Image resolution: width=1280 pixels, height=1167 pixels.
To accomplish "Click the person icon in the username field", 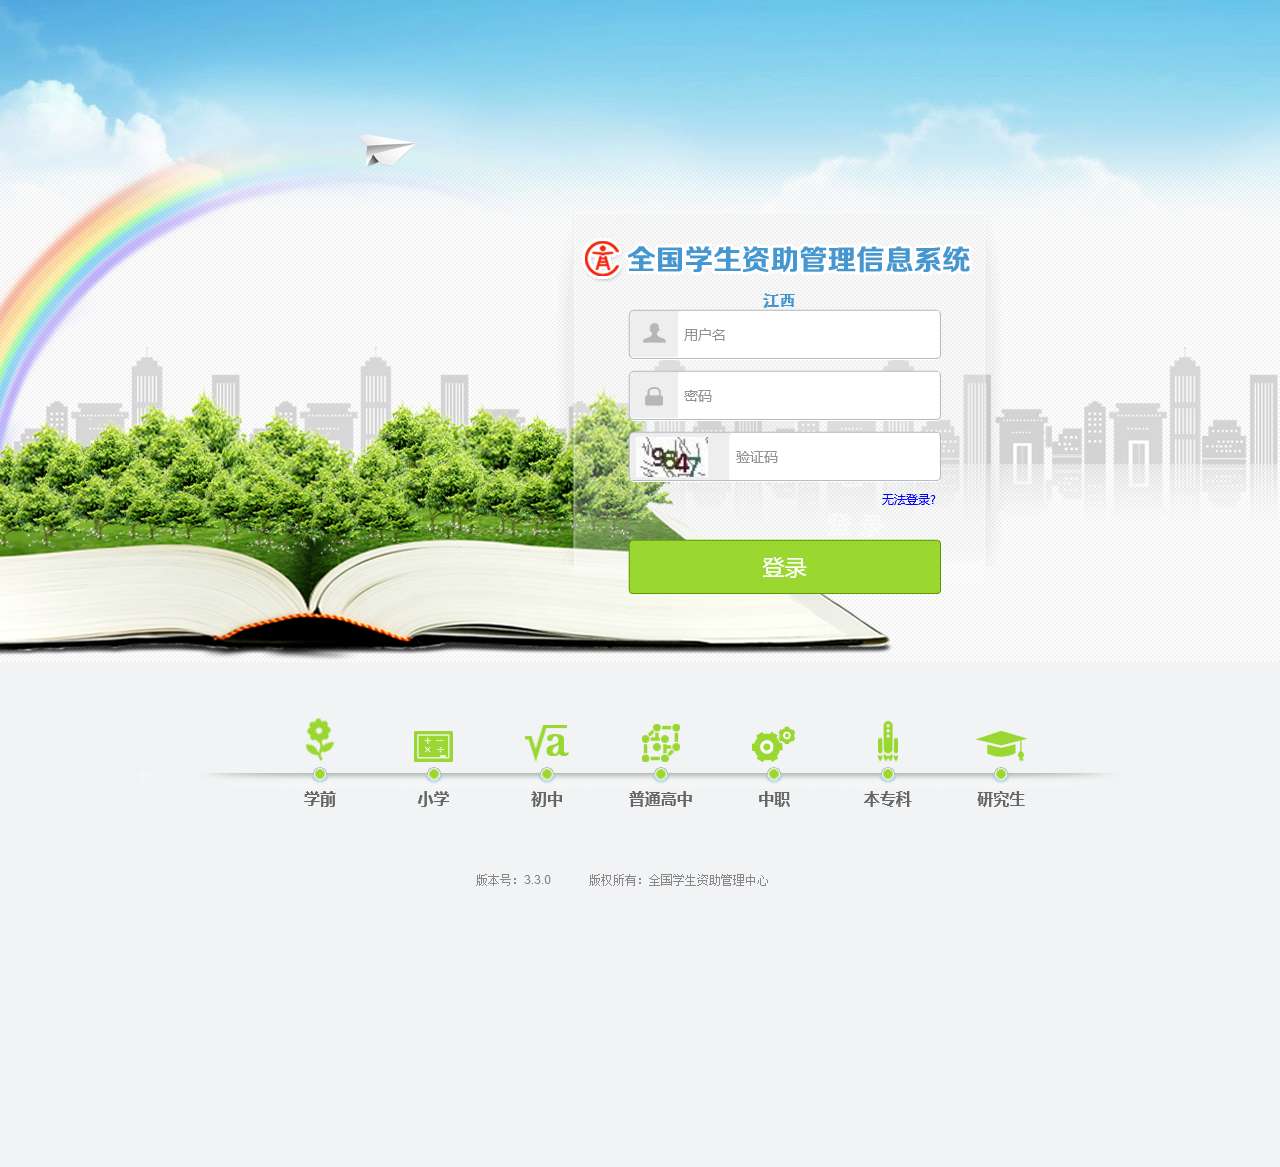I will click(654, 334).
